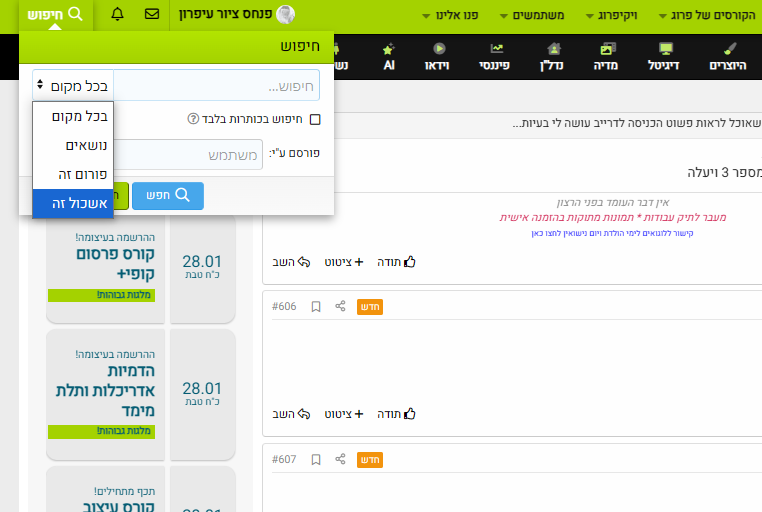Open הדמיות אדריכלות ותלת מימד course card

(105, 394)
